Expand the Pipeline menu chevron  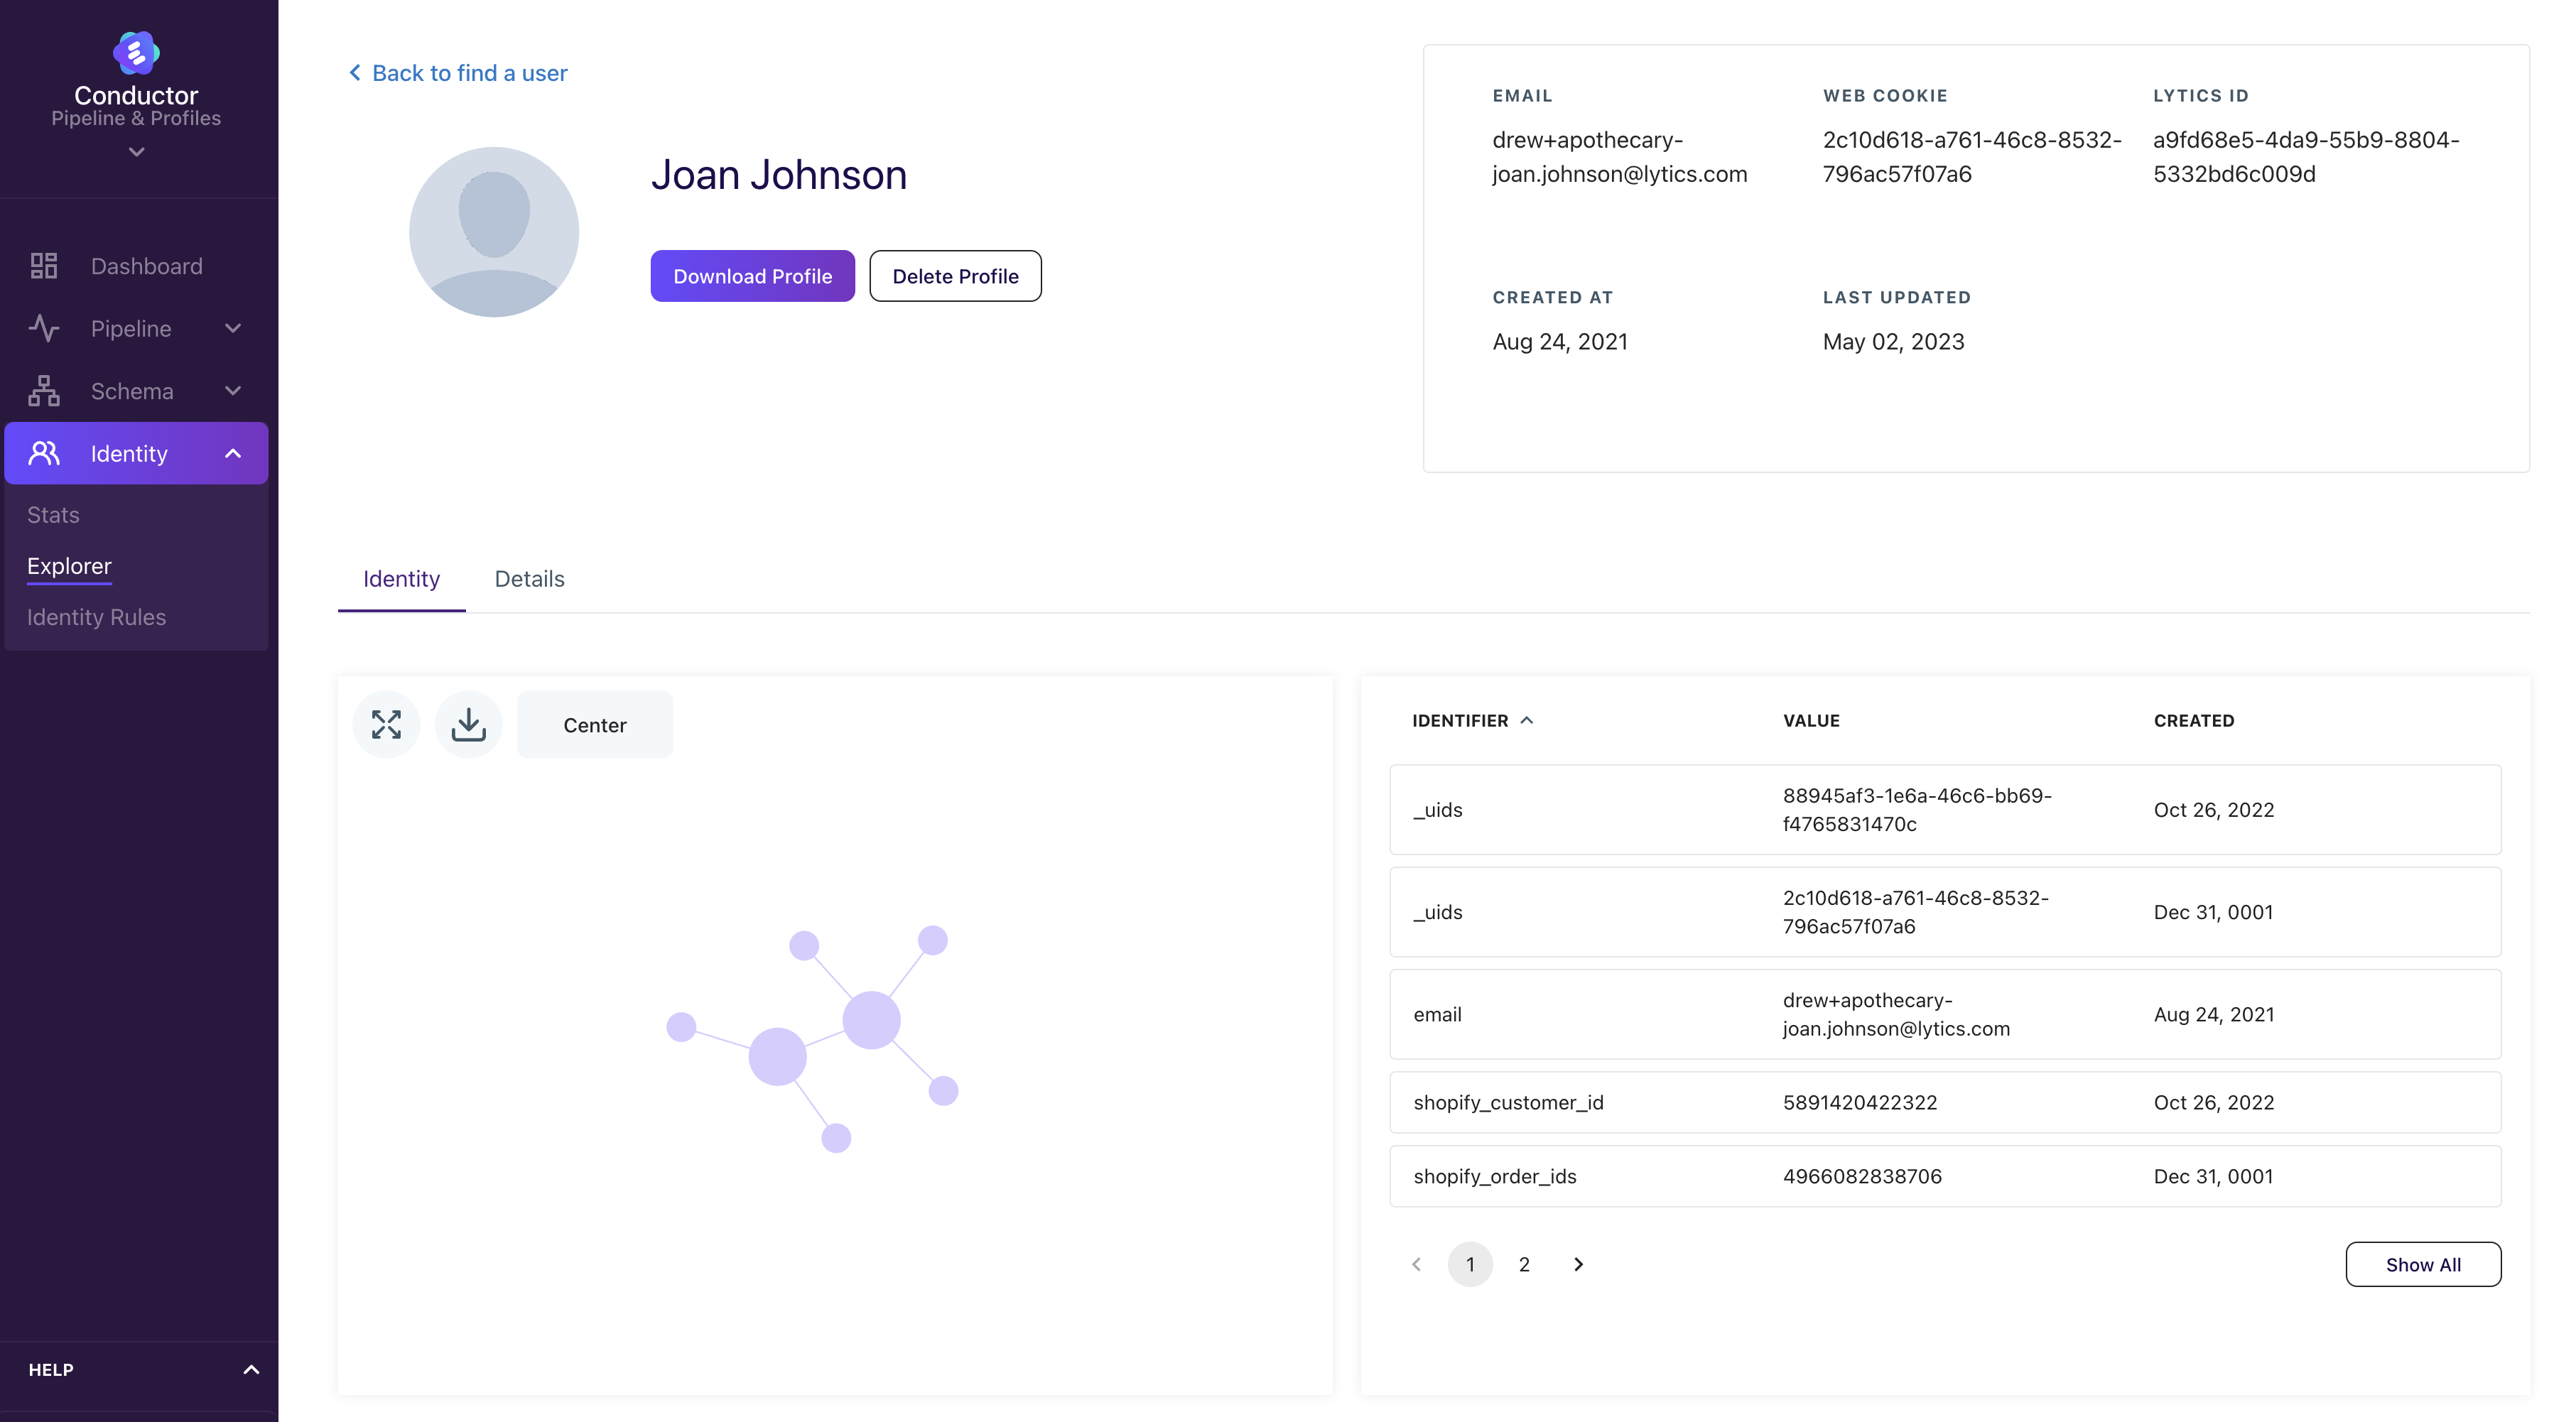point(233,328)
